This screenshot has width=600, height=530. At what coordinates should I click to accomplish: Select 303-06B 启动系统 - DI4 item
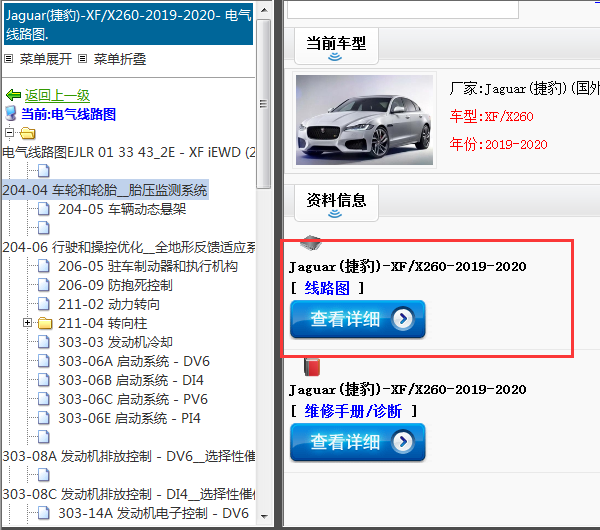click(130, 380)
